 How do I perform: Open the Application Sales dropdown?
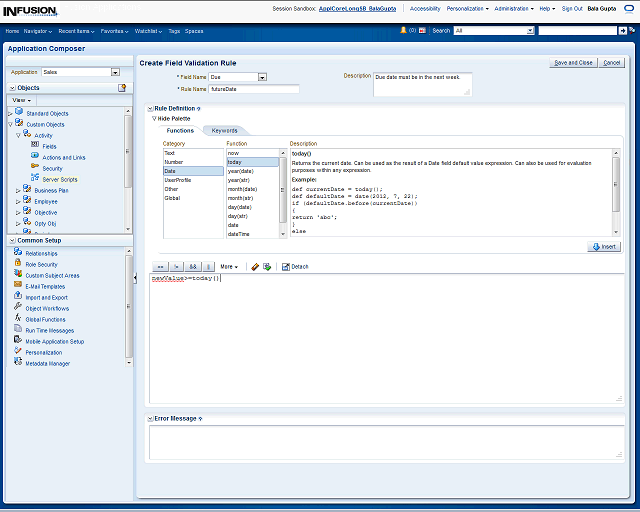pyautogui.click(x=115, y=72)
